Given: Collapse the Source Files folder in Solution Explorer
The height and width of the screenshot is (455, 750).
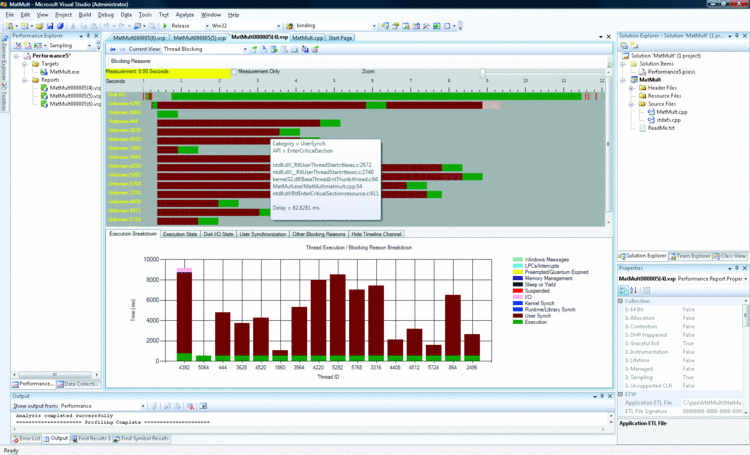Looking at the screenshot, I should tap(631, 104).
